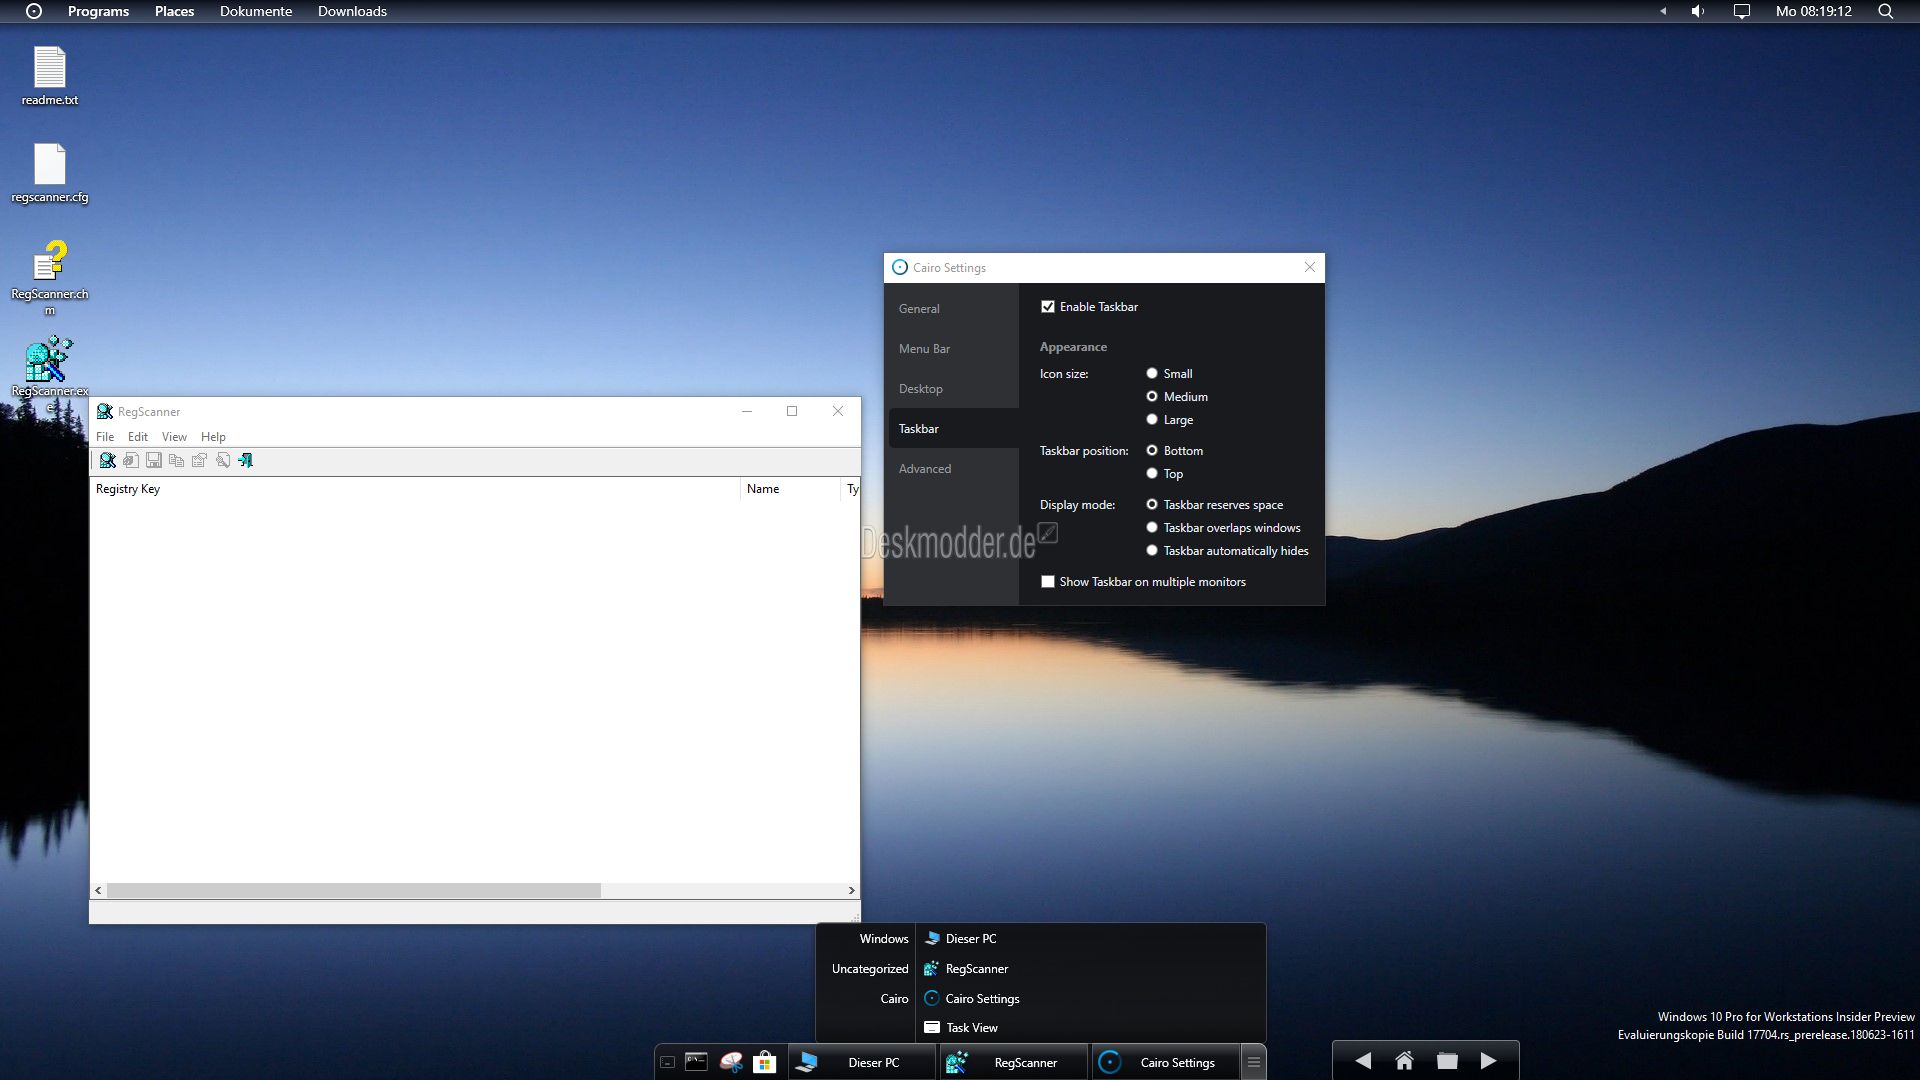1920x1080 pixels.
Task: Click the desktop navigation folder icon
Action: pos(1447,1061)
